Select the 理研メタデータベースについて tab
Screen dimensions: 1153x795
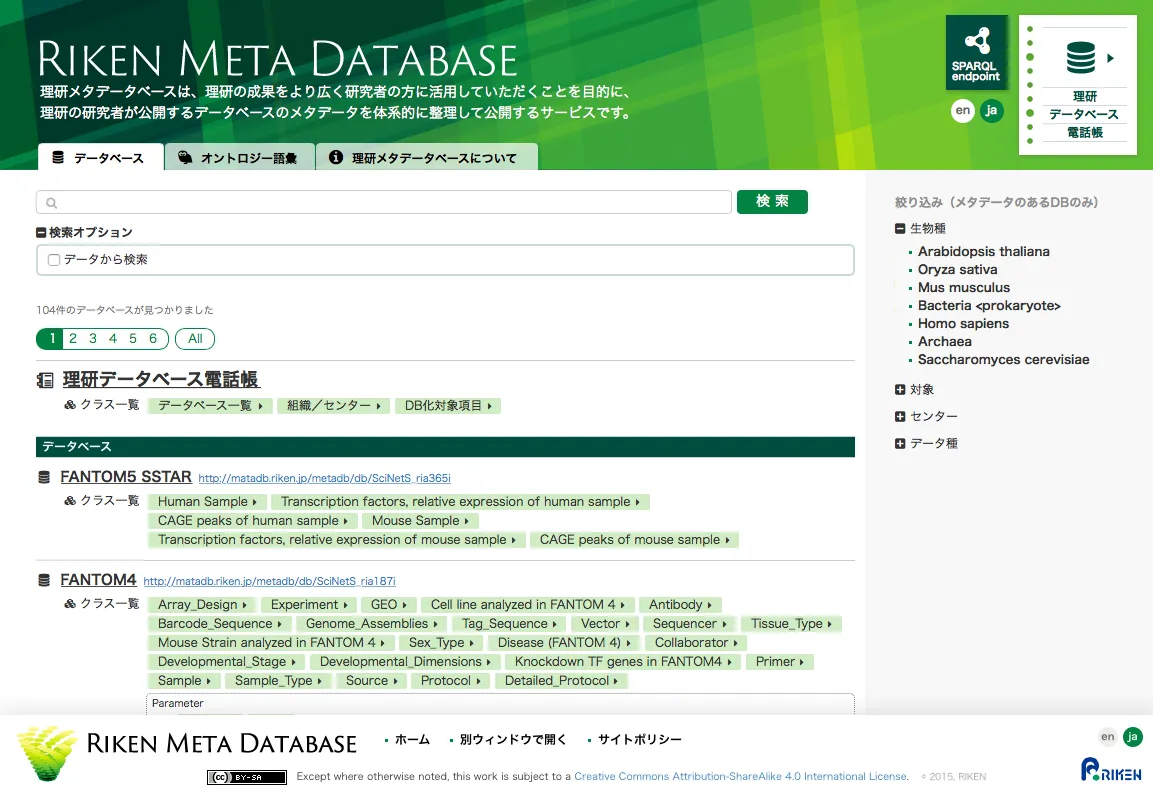pyautogui.click(x=426, y=157)
